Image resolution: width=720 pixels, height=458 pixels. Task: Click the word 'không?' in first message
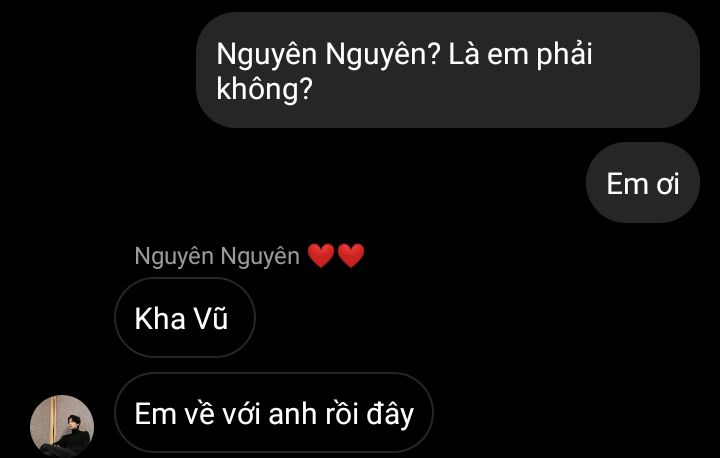[264, 89]
